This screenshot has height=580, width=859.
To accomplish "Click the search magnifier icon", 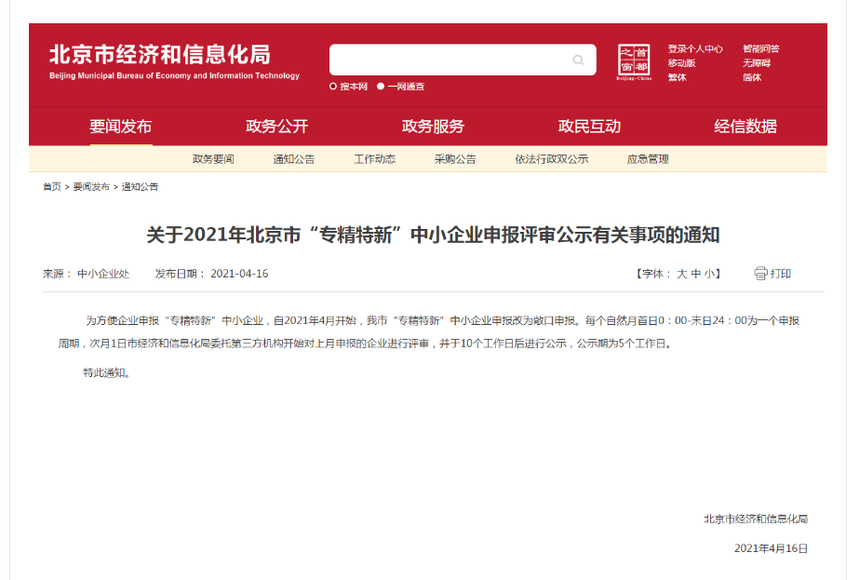I will [578, 60].
